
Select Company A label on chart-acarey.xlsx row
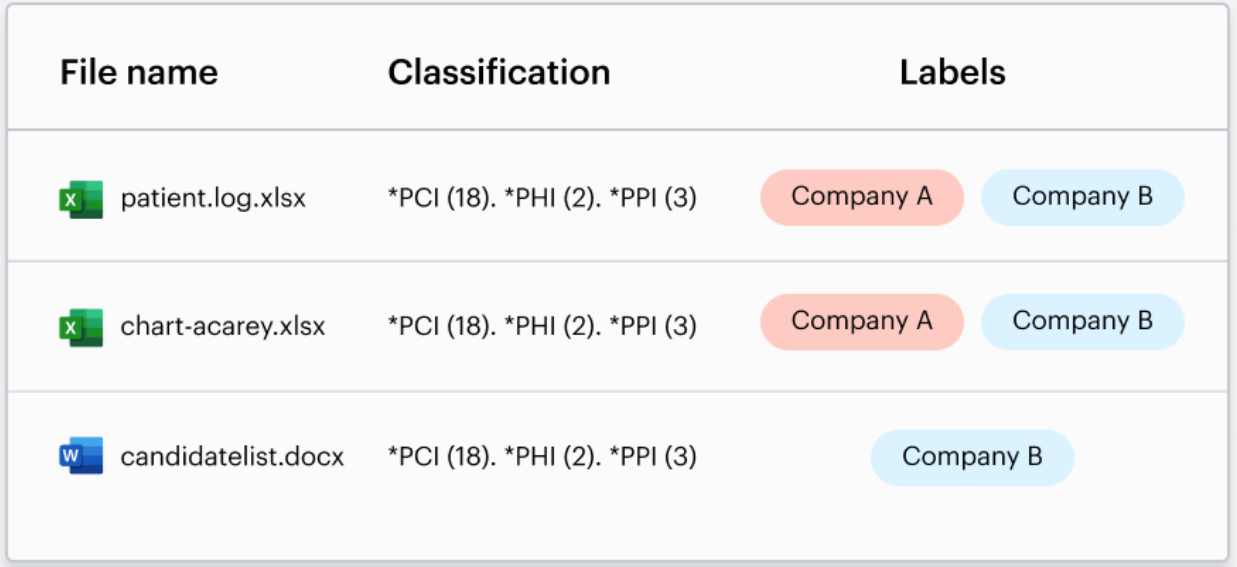[862, 322]
